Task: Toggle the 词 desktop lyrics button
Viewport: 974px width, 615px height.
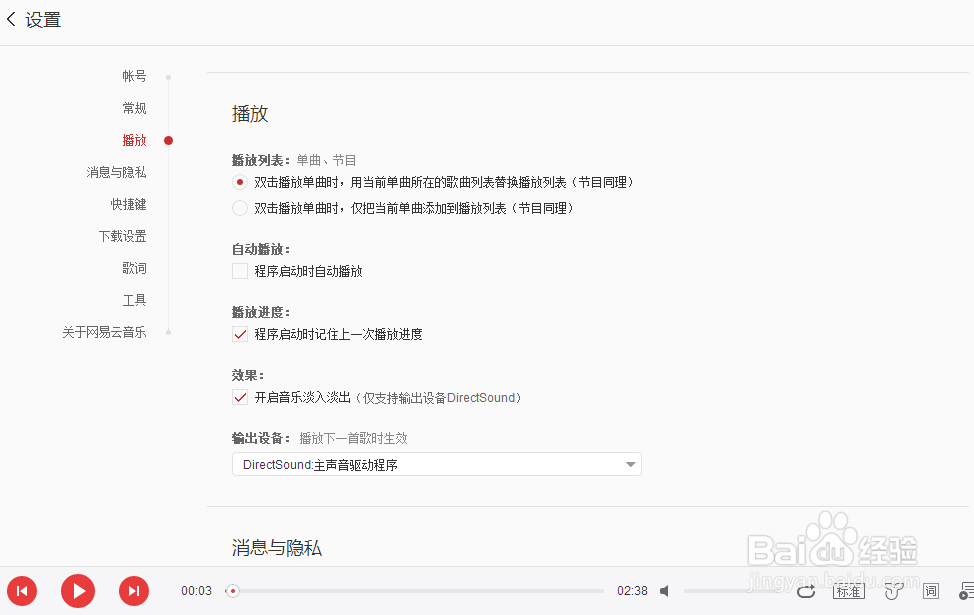Action: 931,591
